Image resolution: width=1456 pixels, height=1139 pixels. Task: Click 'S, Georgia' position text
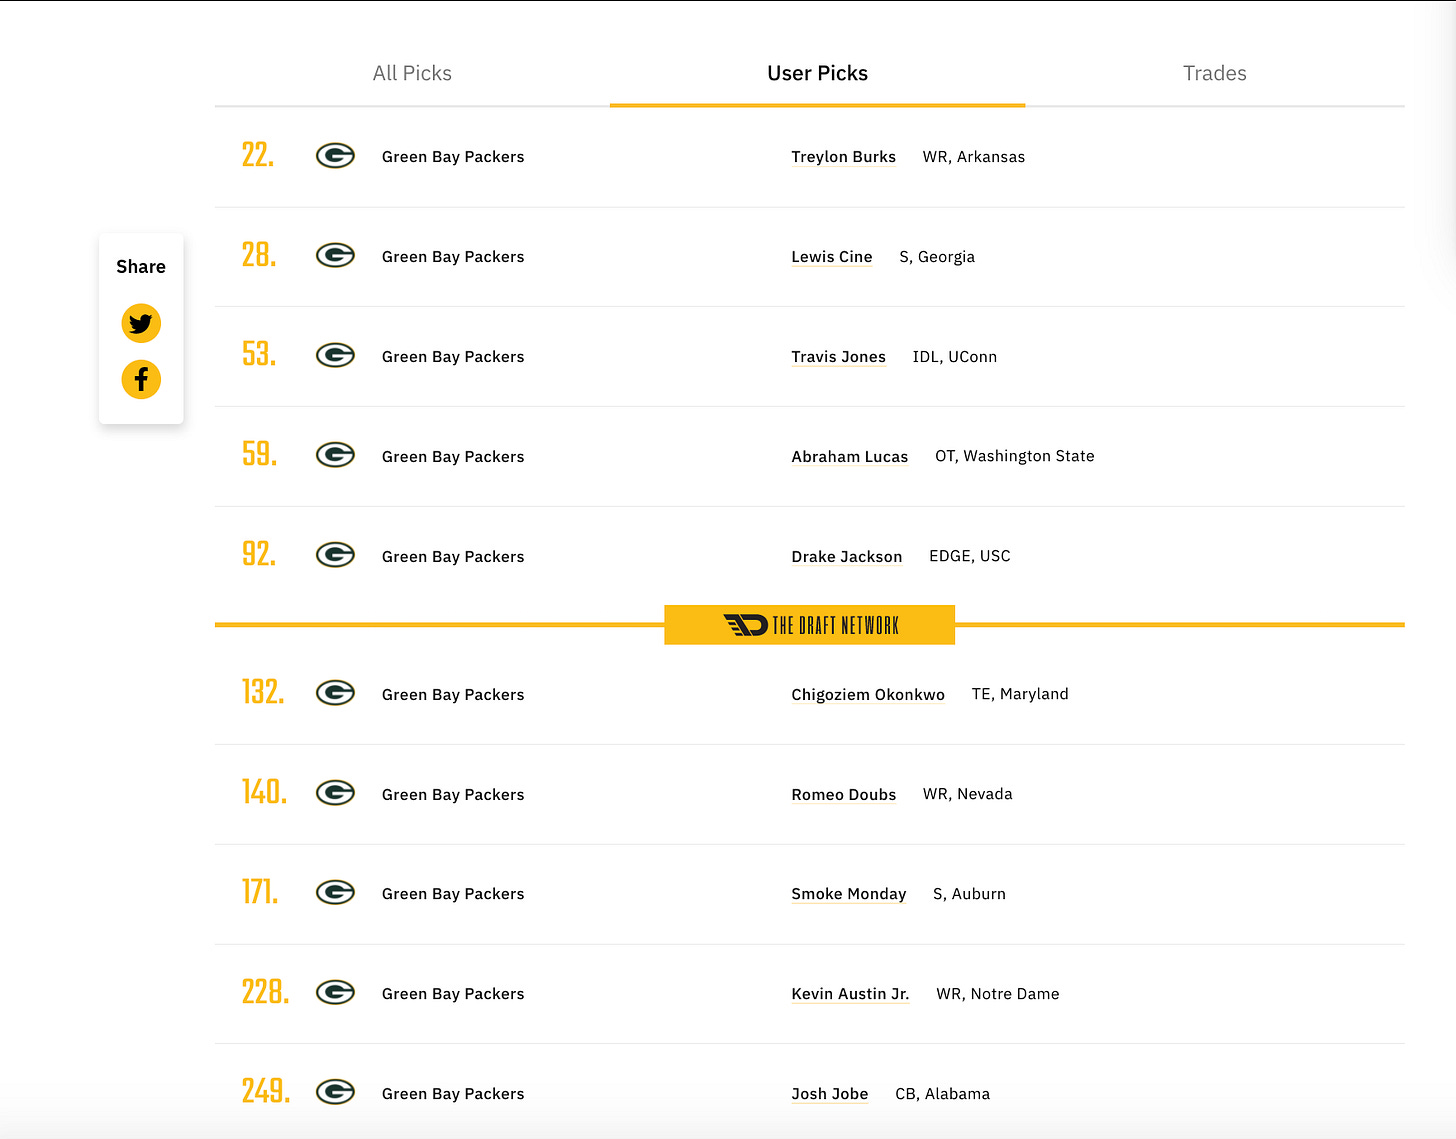[x=937, y=257]
